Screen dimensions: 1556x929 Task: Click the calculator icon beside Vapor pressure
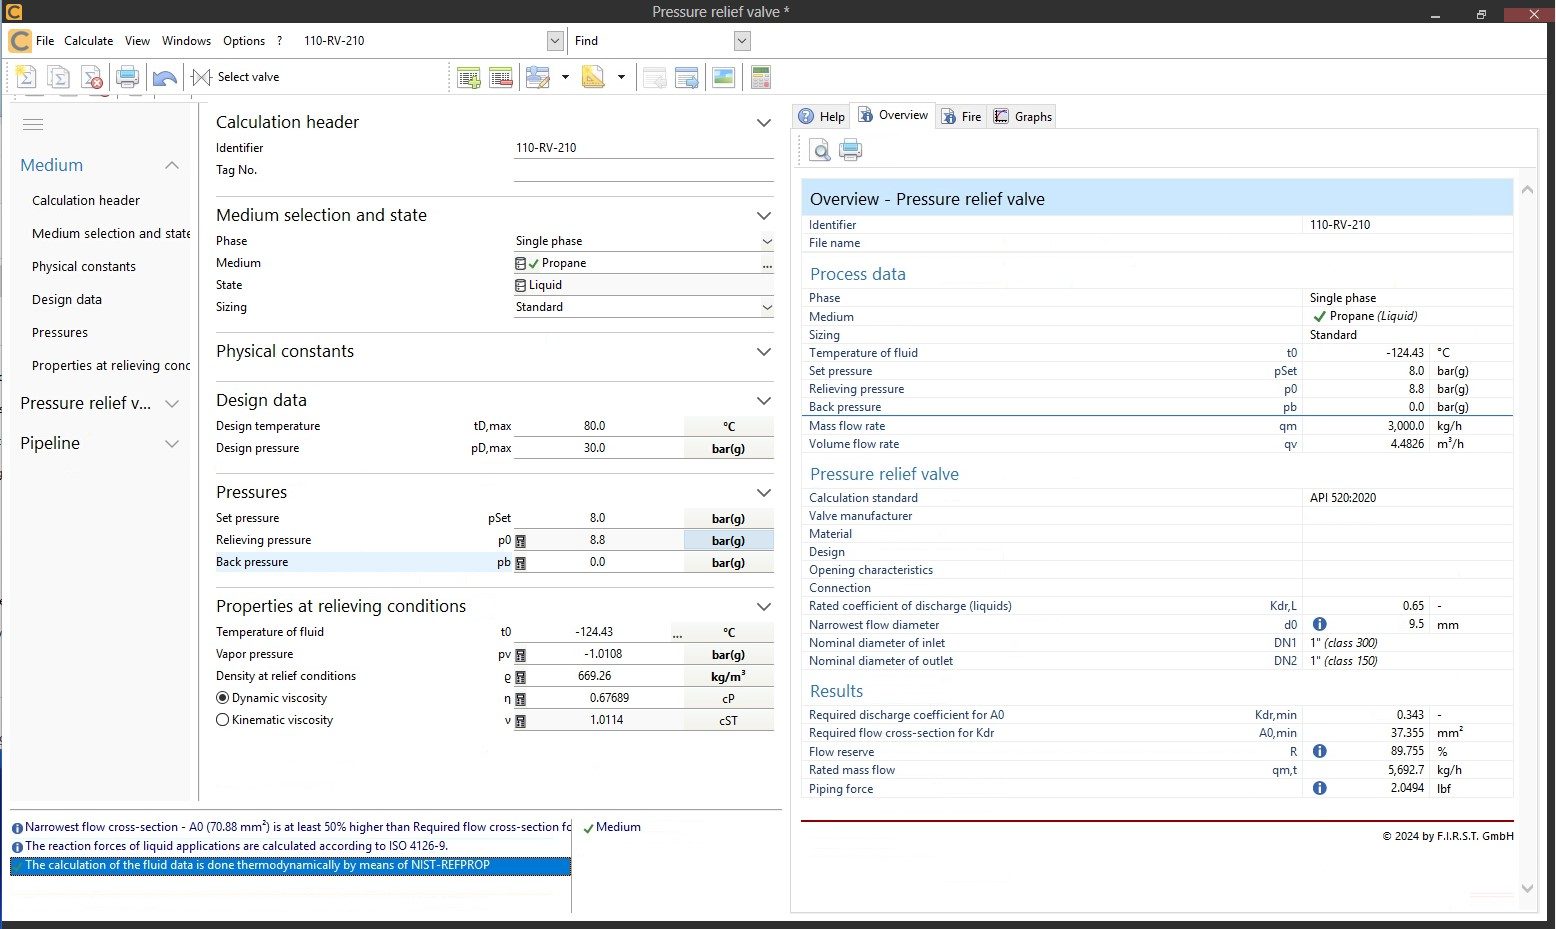coord(520,655)
